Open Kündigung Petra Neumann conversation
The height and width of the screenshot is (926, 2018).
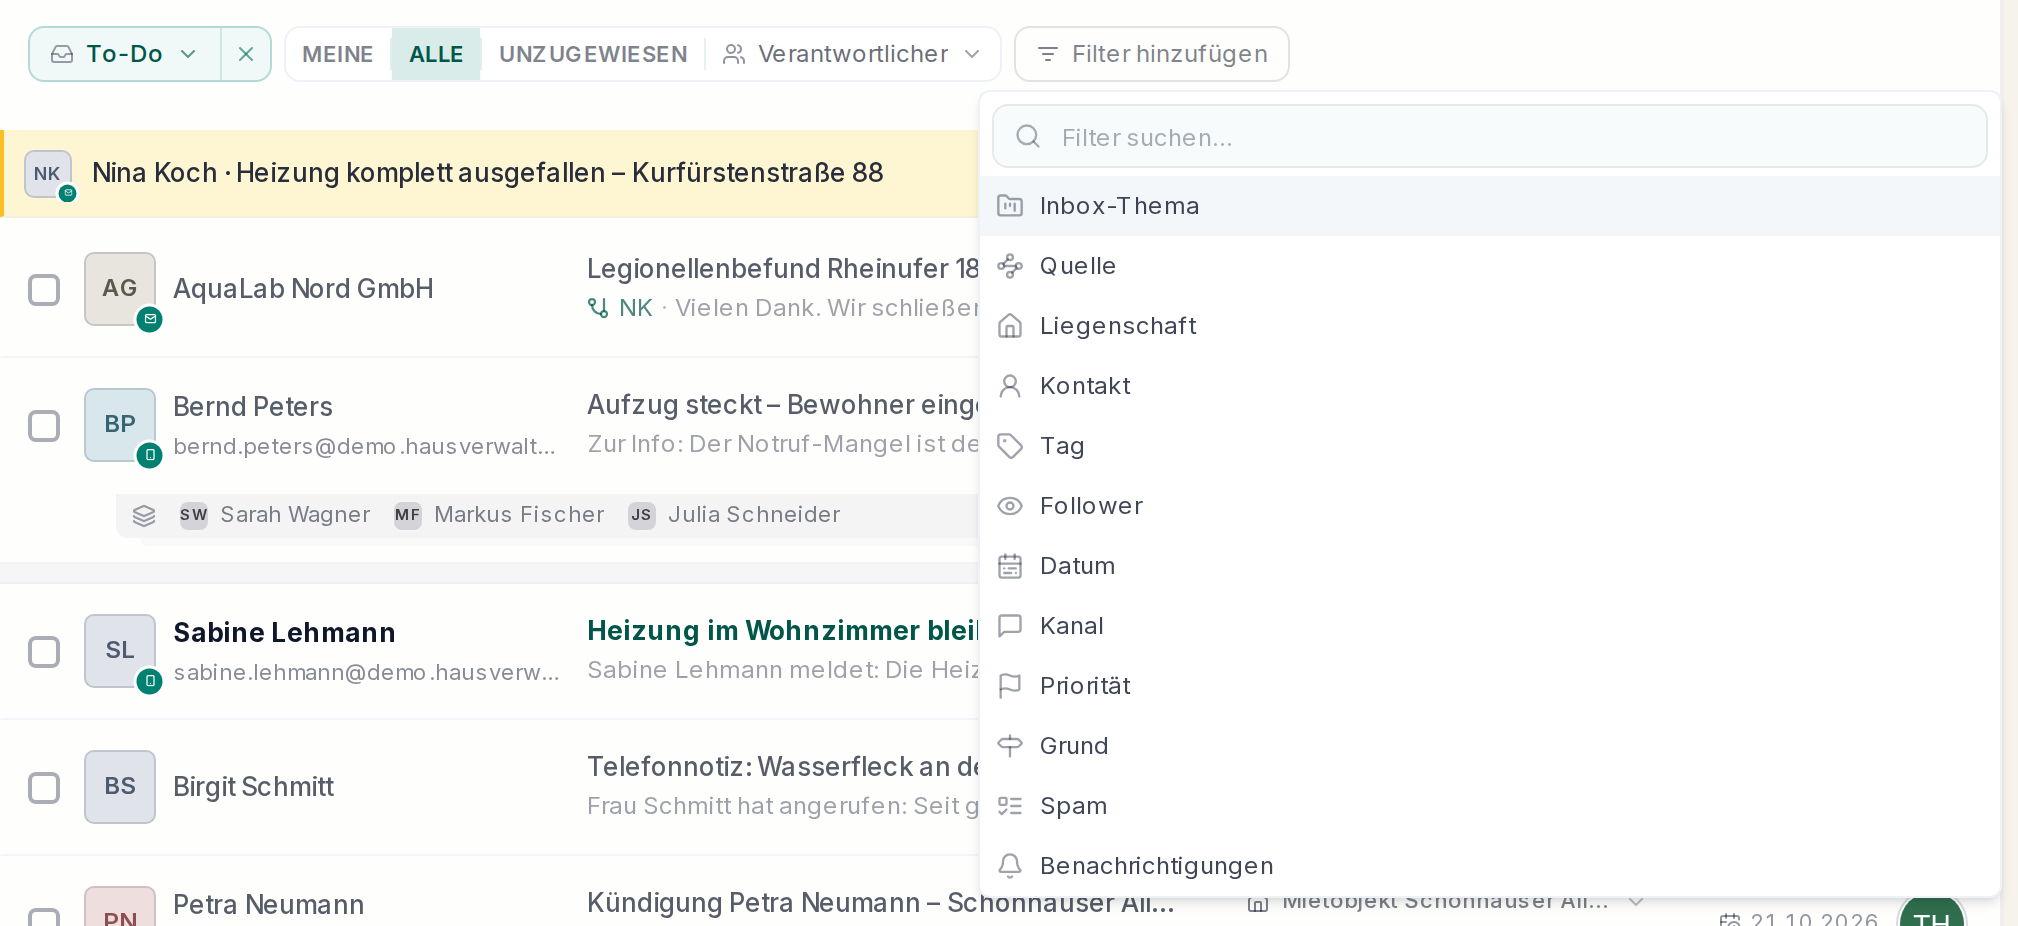[881, 903]
